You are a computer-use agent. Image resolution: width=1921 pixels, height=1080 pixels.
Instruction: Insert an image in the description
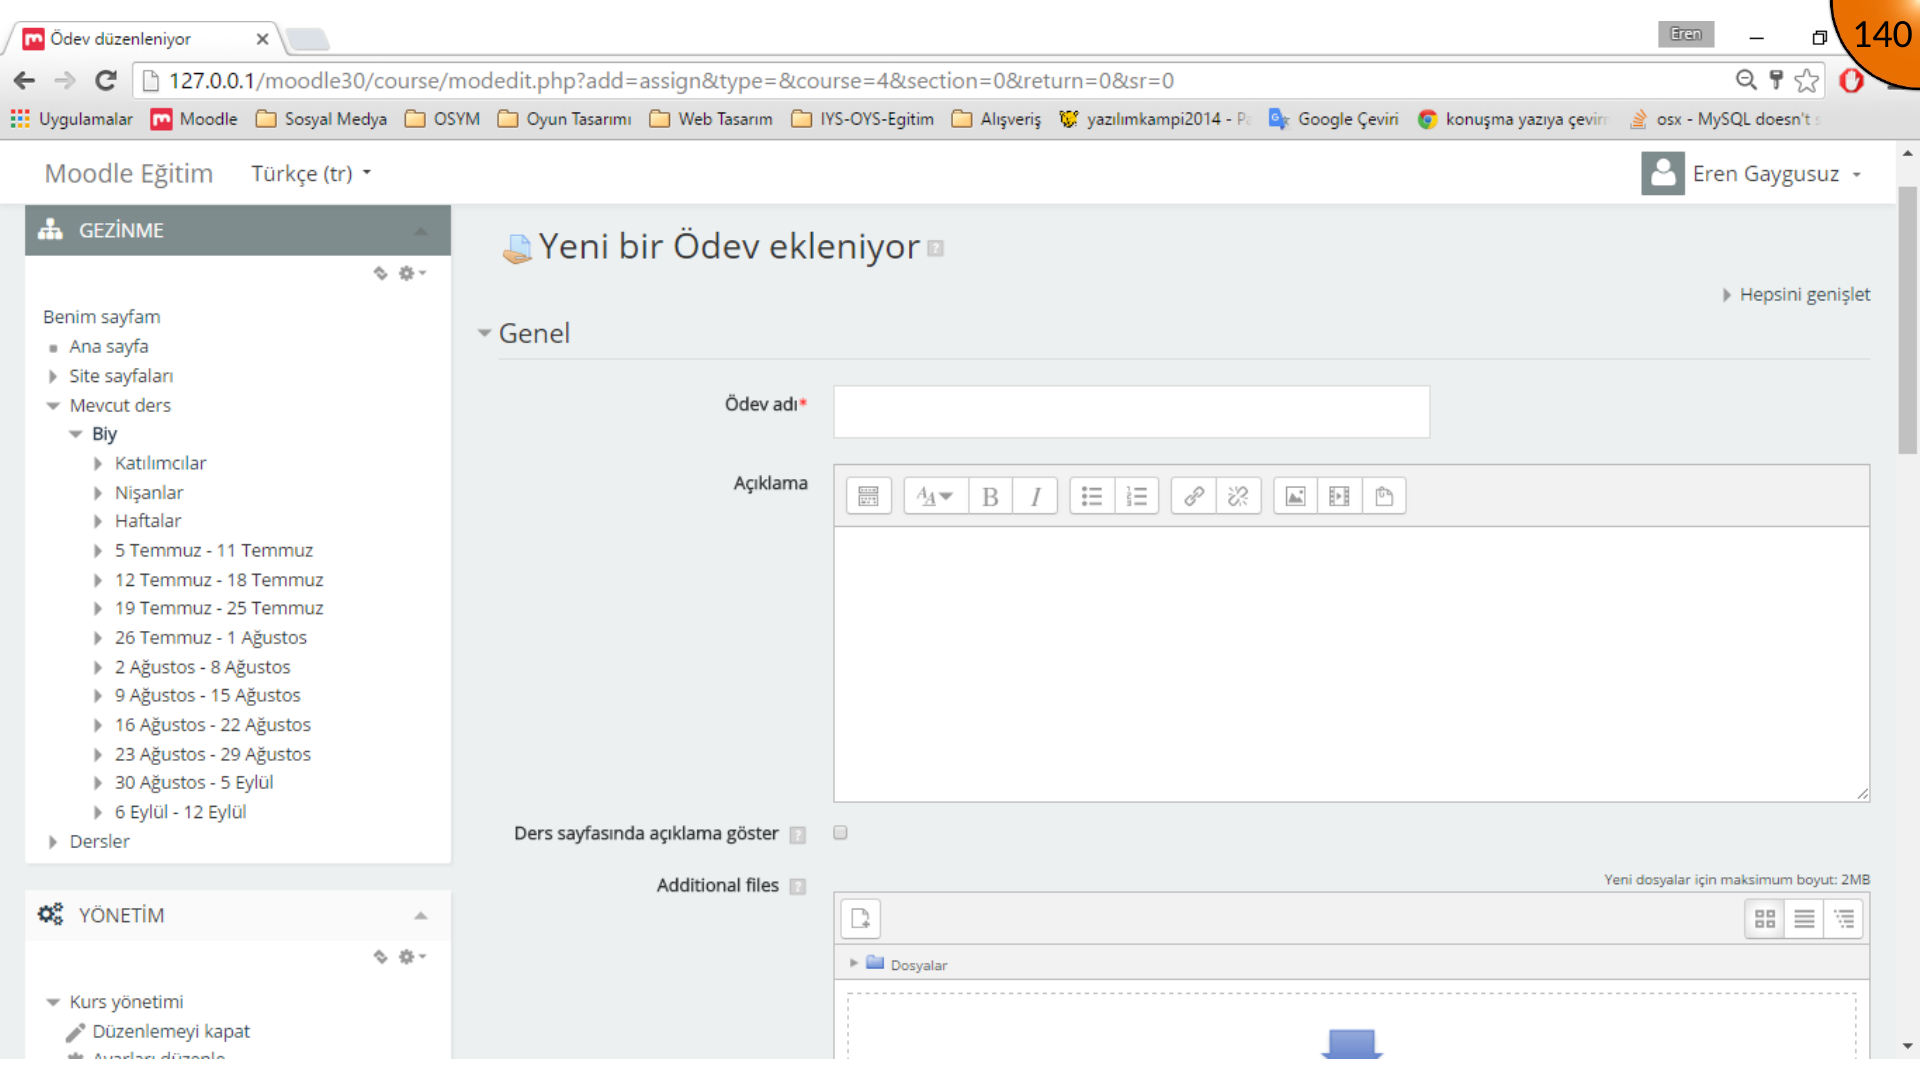point(1295,496)
